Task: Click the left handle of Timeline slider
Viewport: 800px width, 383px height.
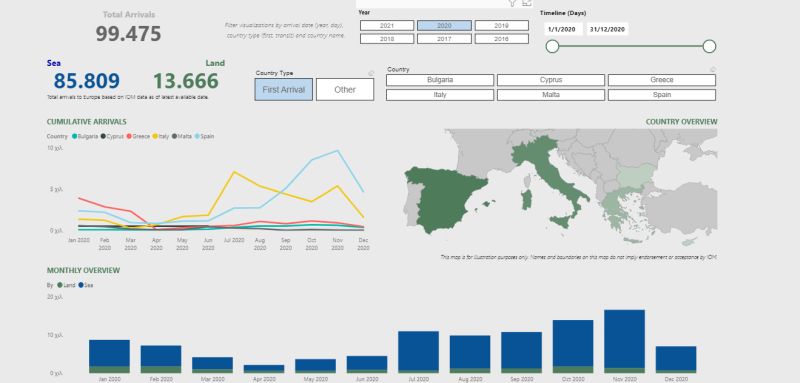Action: coord(552,46)
